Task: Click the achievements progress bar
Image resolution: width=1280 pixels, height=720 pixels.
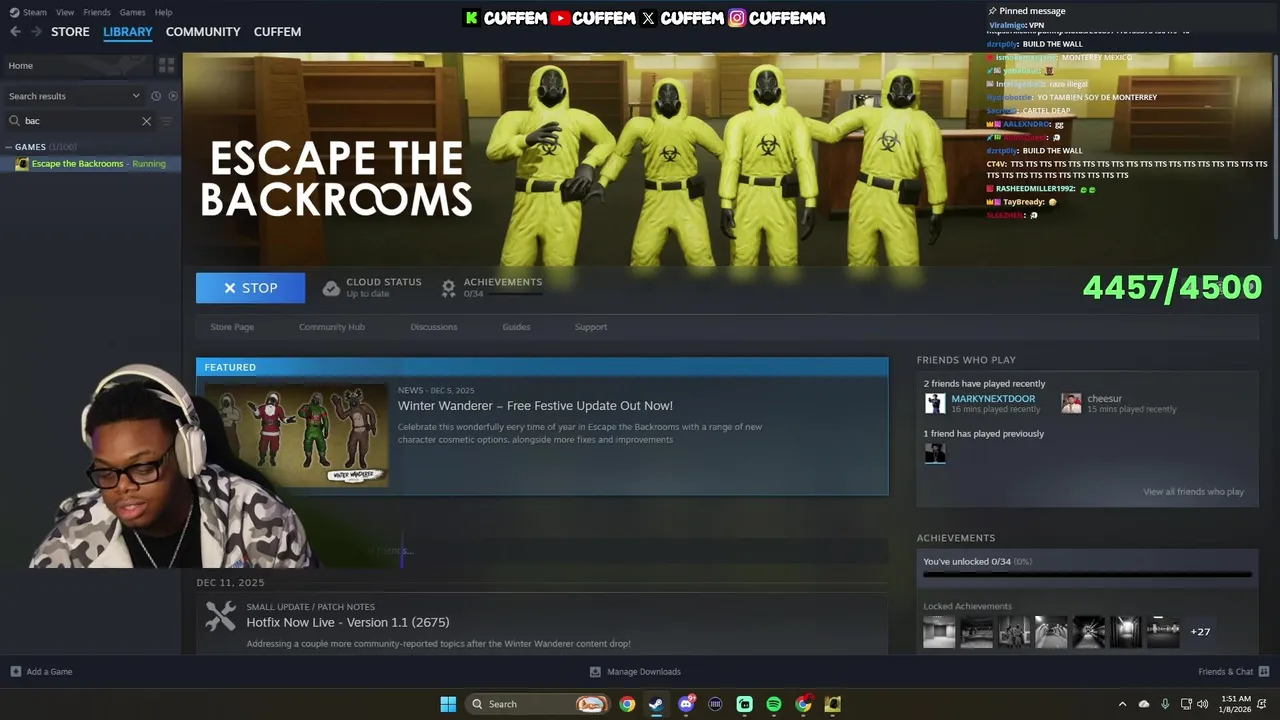Action: tap(1087, 575)
